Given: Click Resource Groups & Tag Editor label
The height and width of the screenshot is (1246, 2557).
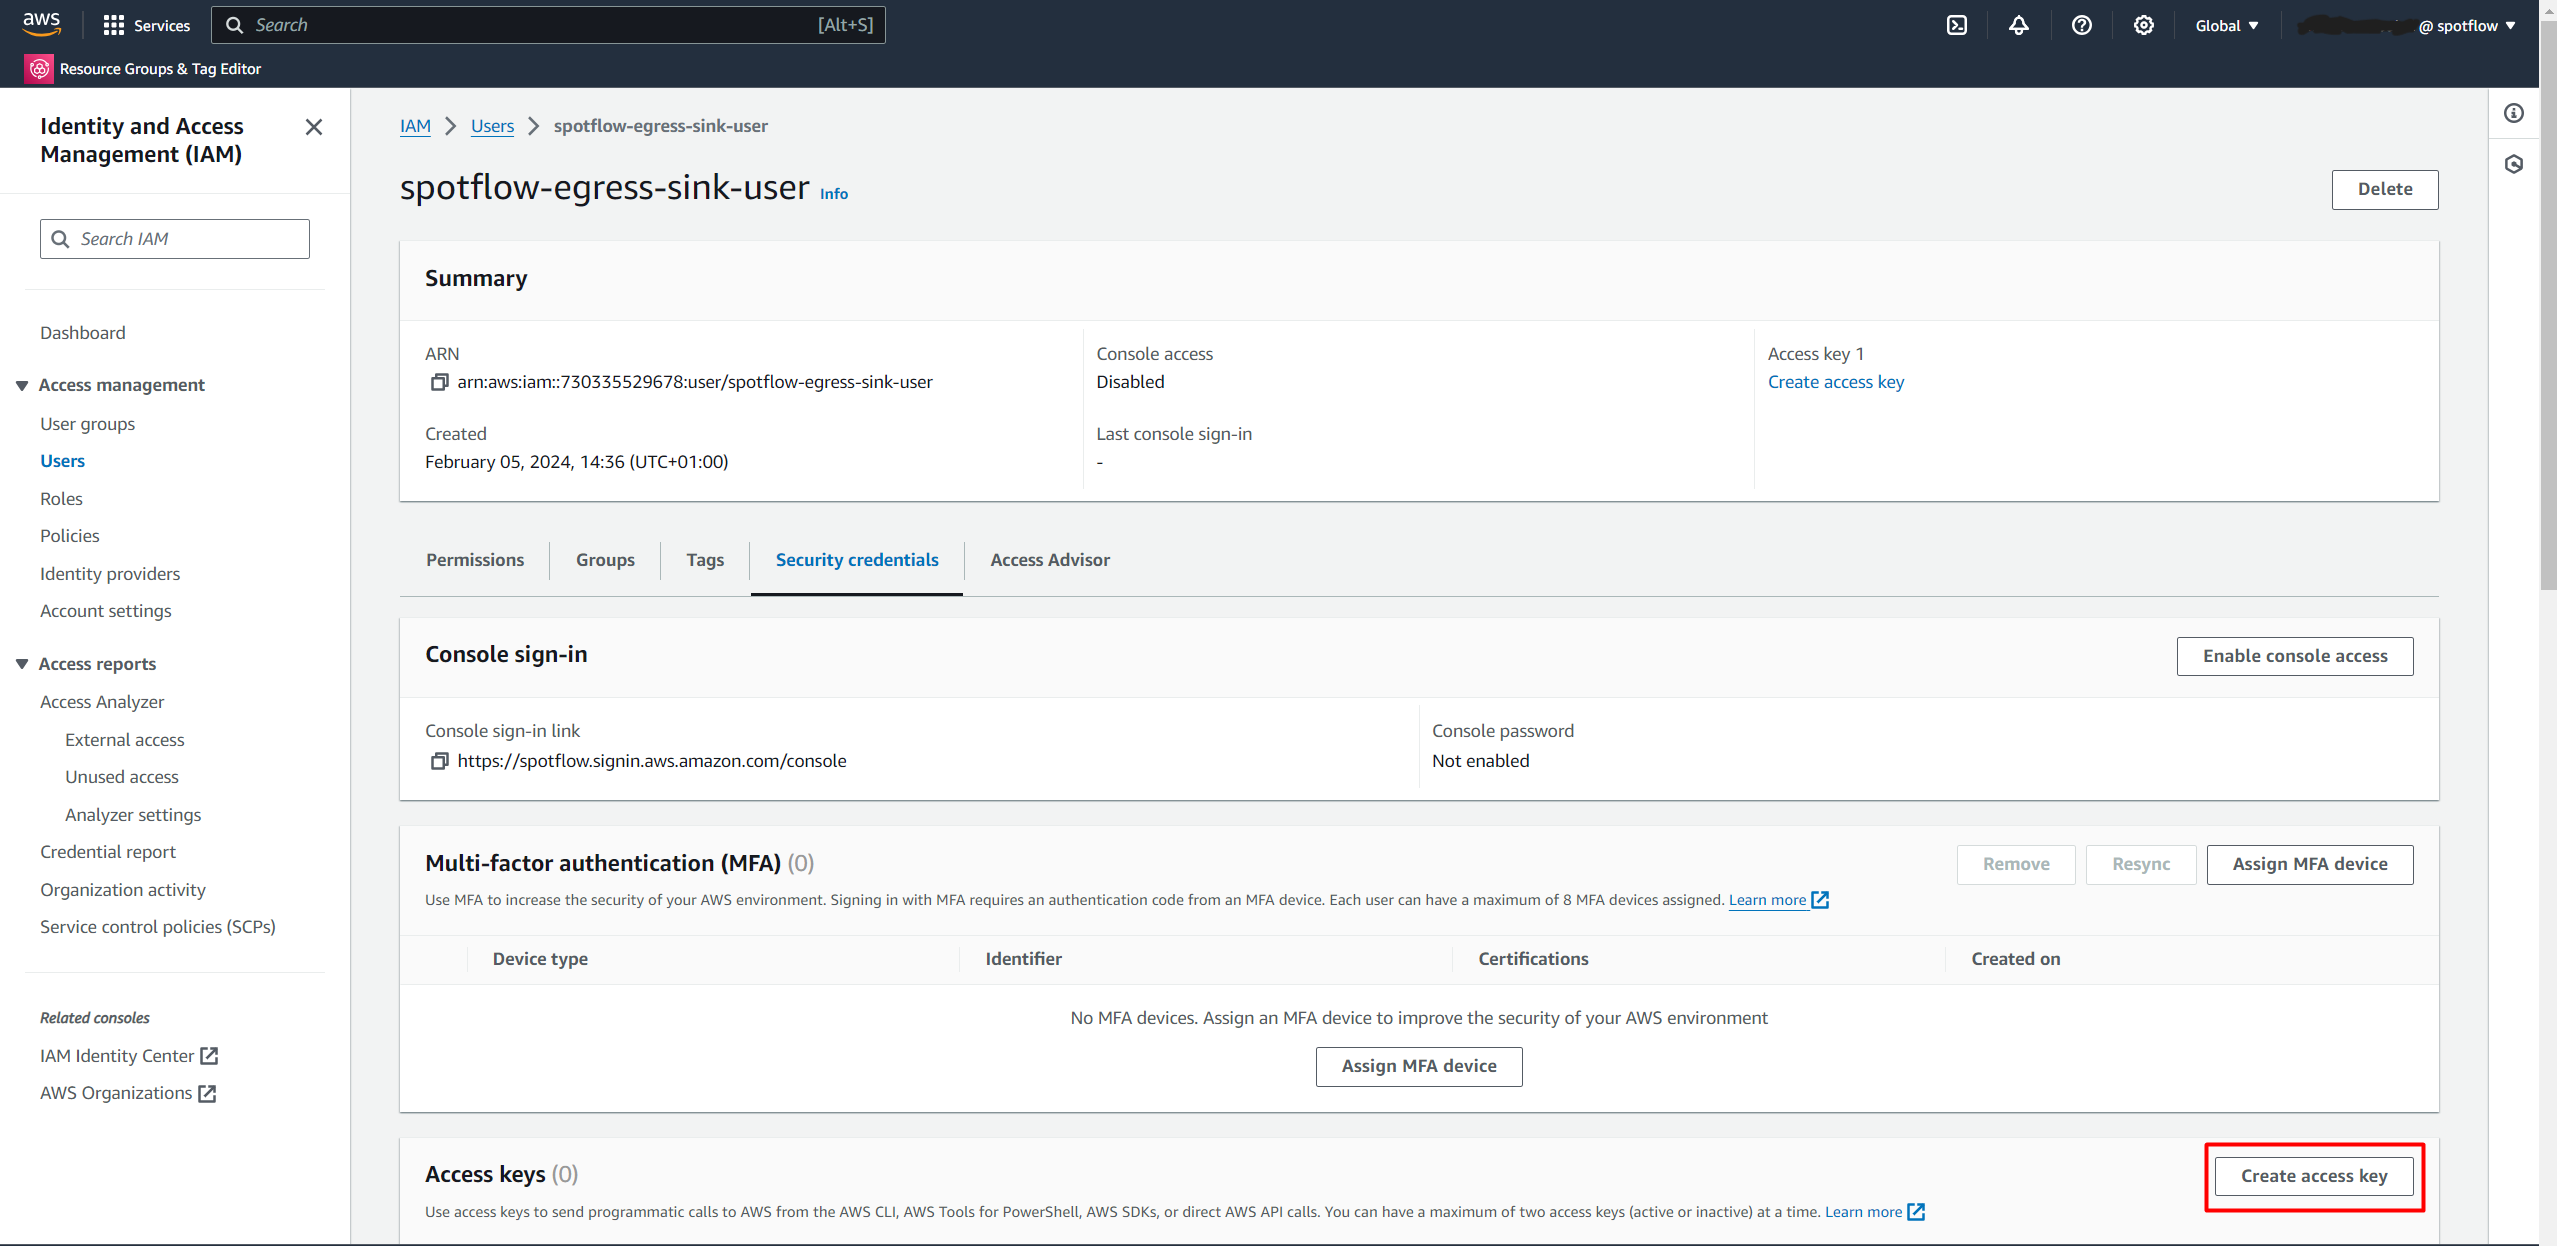Looking at the screenshot, I should tap(160, 69).
